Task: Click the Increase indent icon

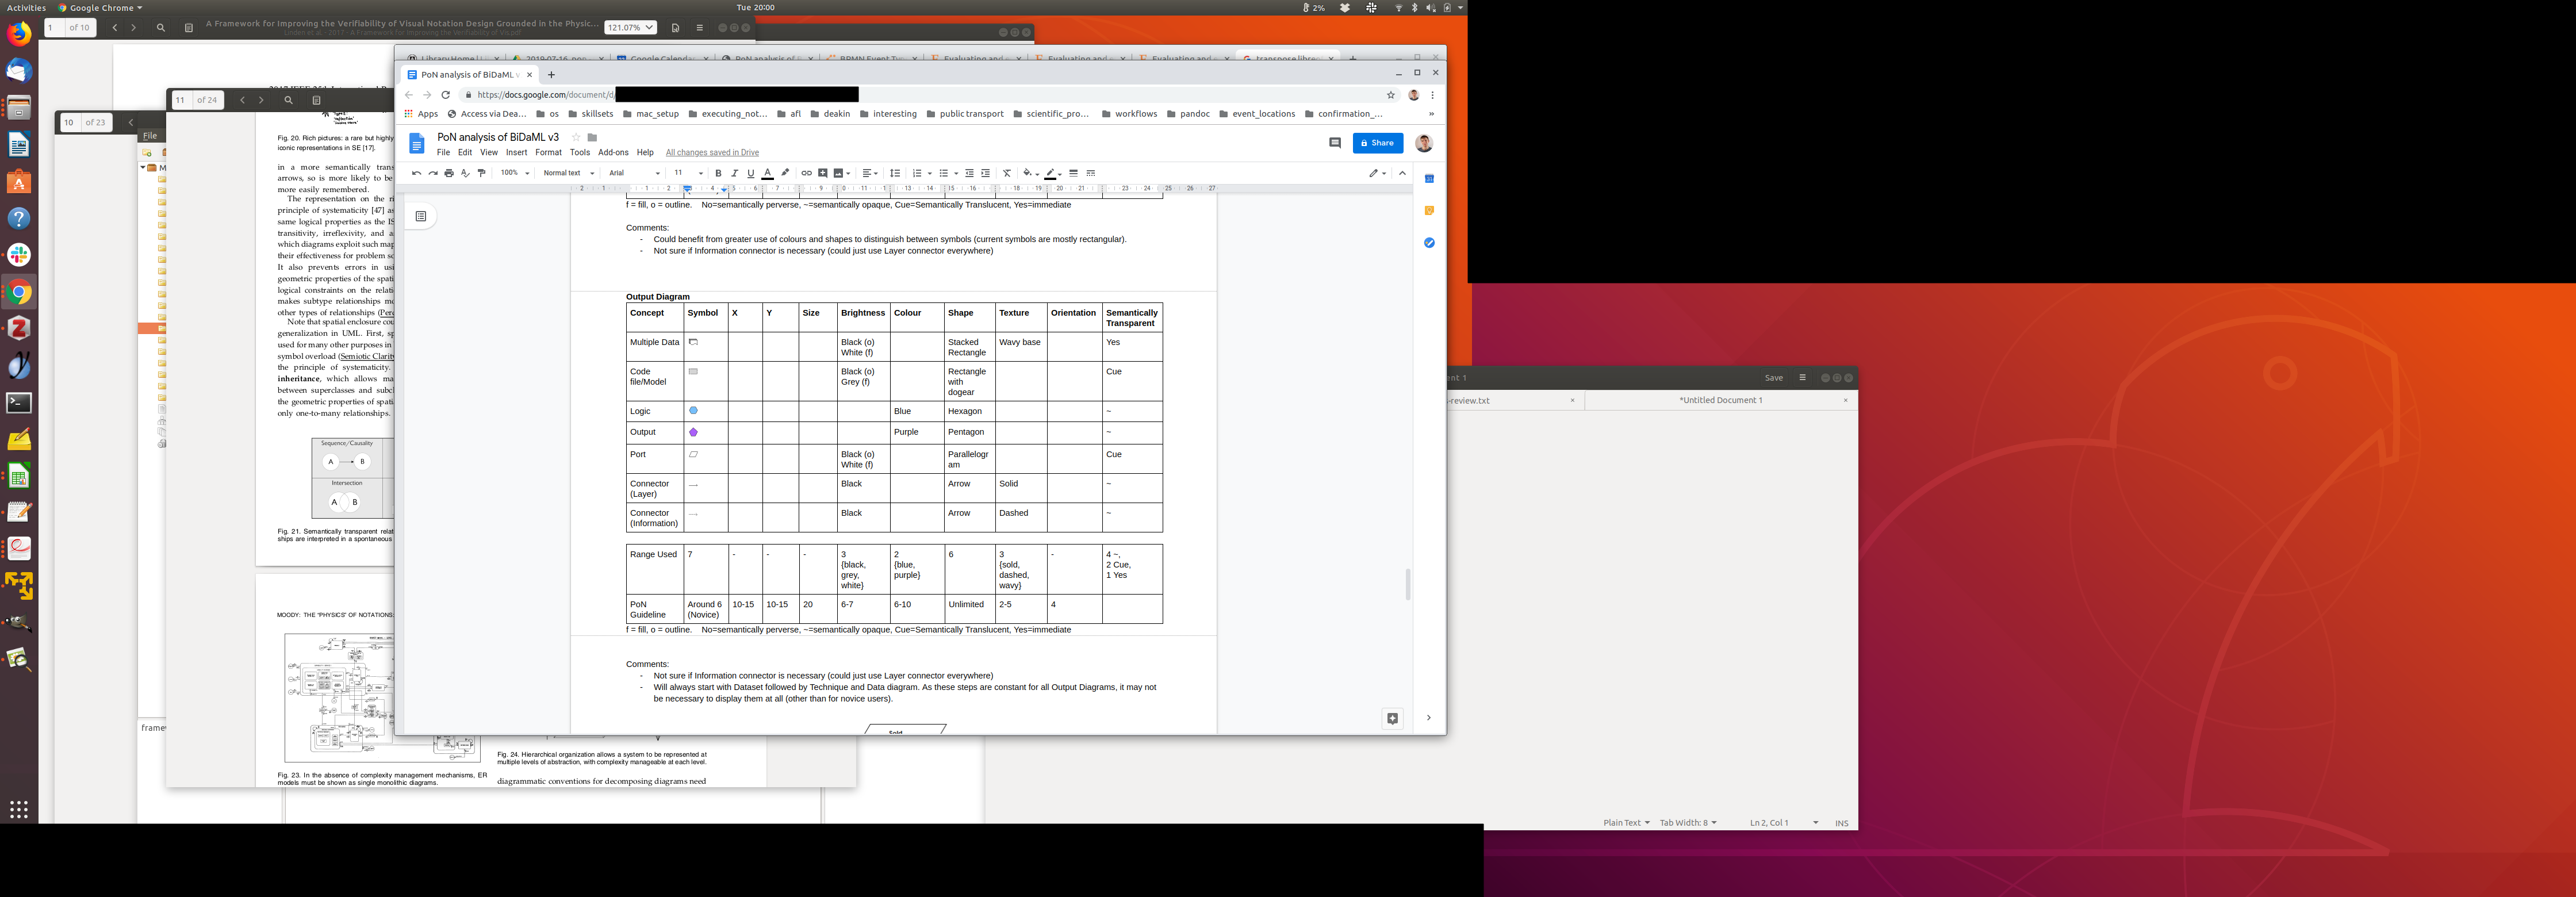Action: pyautogui.click(x=985, y=173)
